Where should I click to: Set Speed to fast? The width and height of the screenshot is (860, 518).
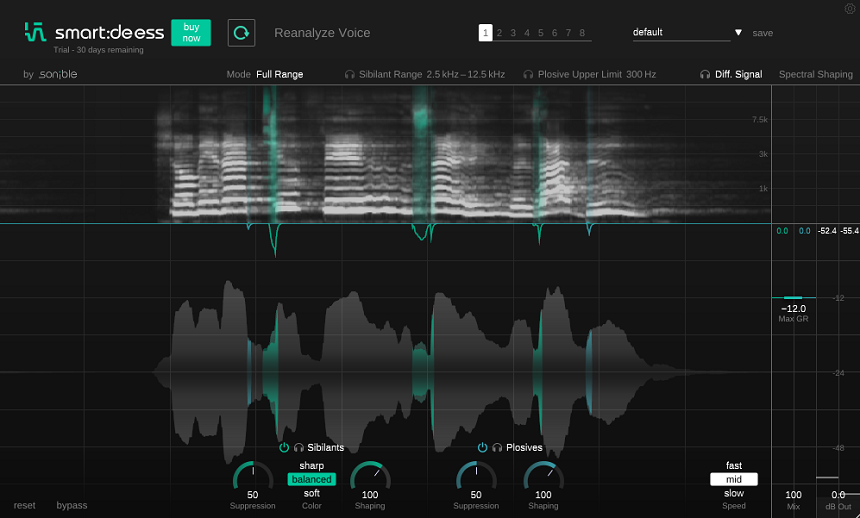(x=734, y=465)
